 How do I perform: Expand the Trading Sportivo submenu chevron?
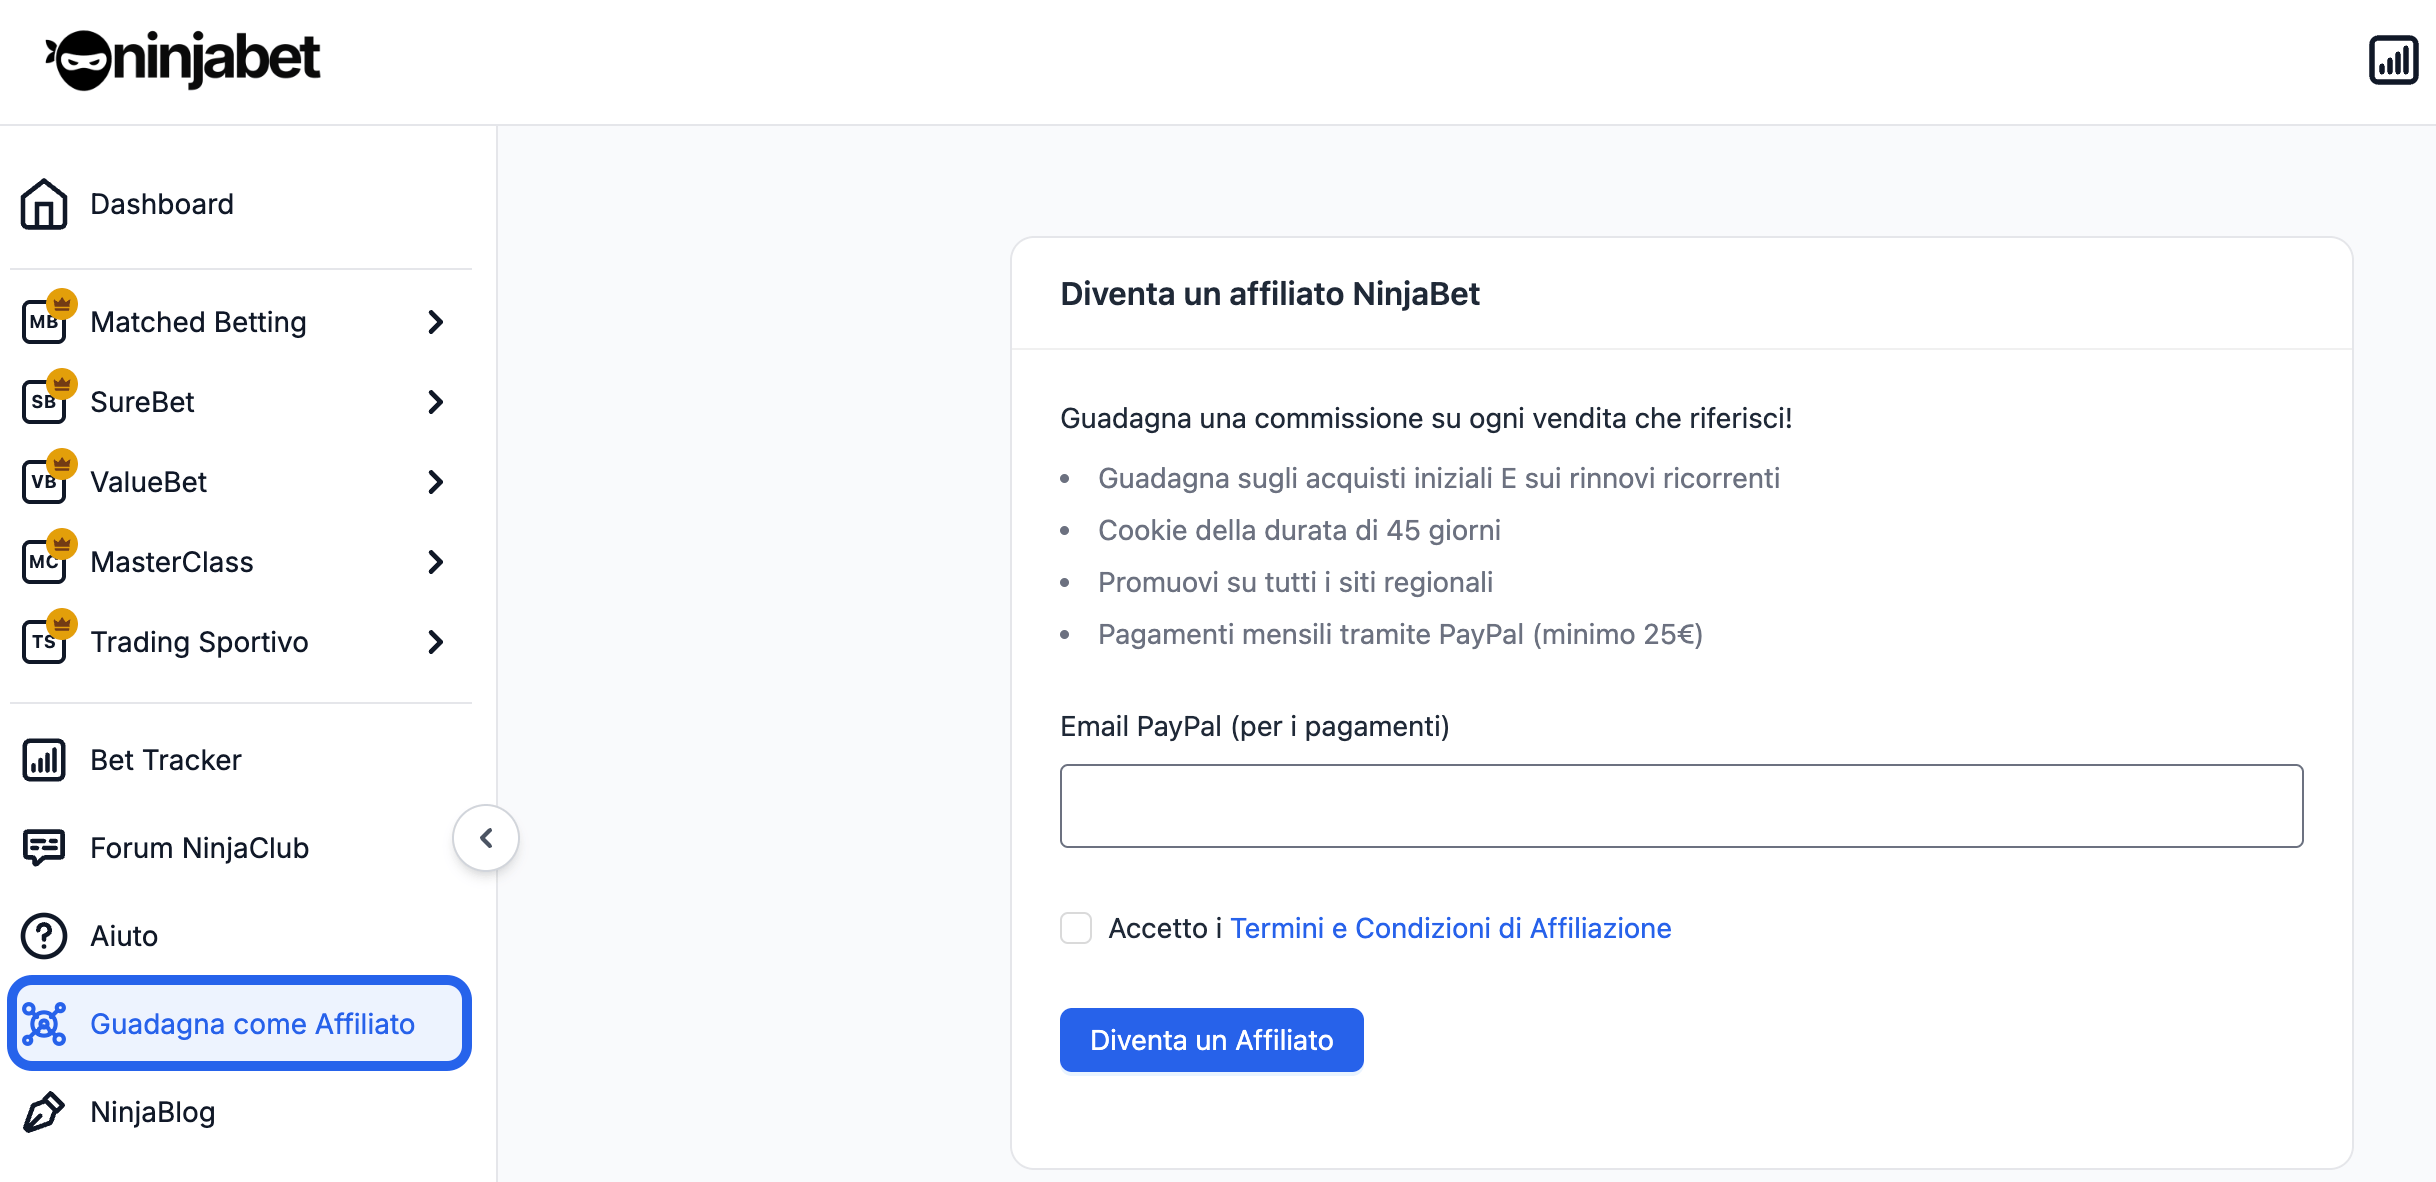(x=435, y=642)
